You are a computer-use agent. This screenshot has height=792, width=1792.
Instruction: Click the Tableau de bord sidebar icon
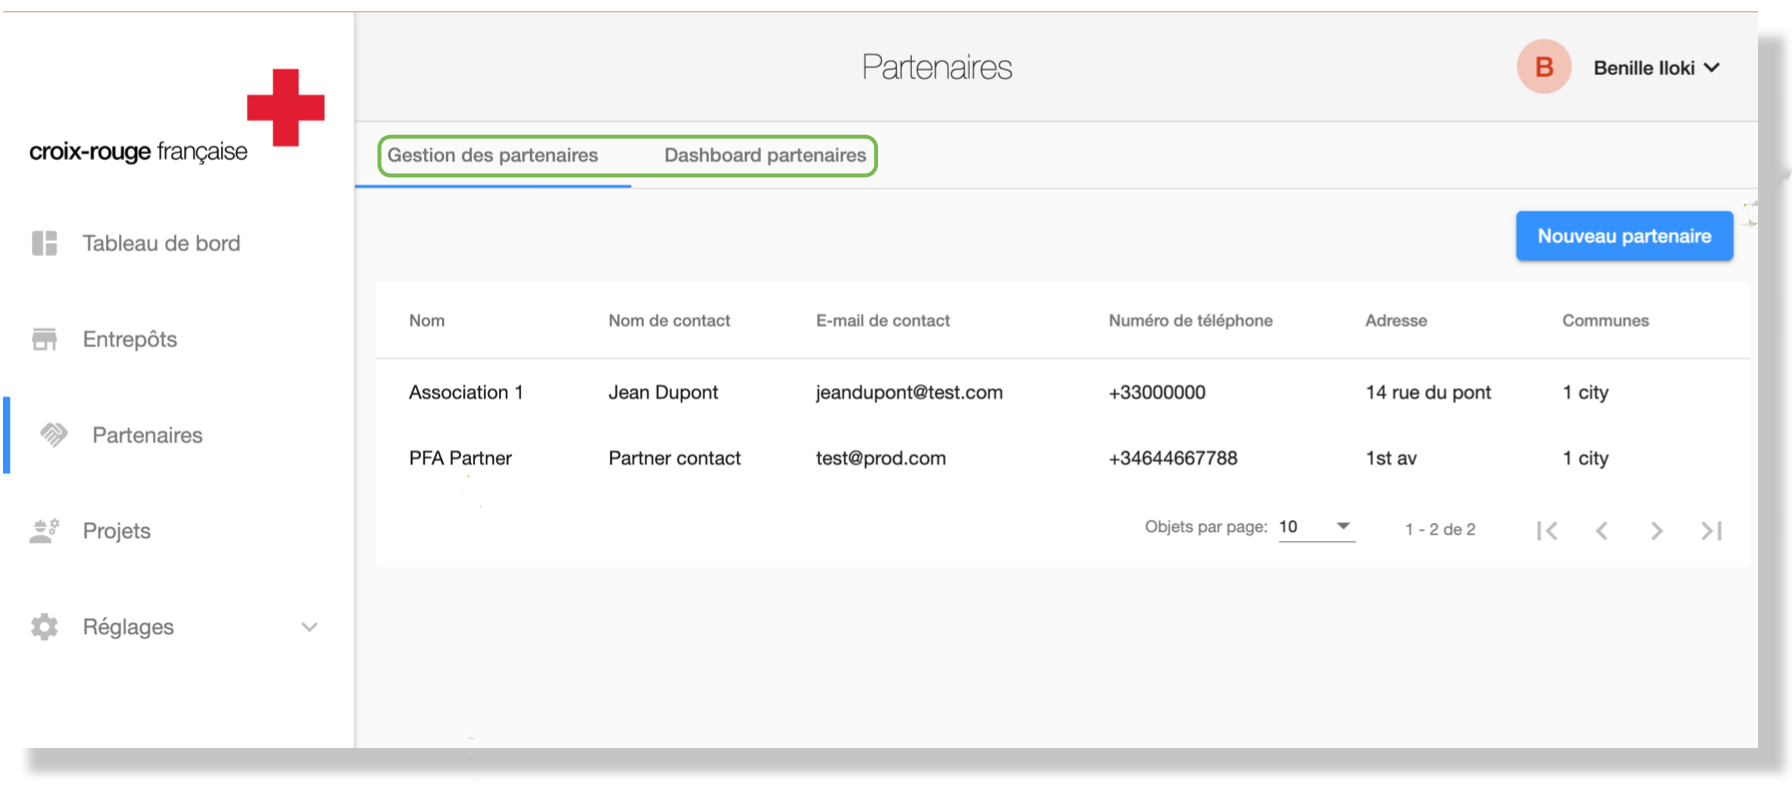(45, 243)
